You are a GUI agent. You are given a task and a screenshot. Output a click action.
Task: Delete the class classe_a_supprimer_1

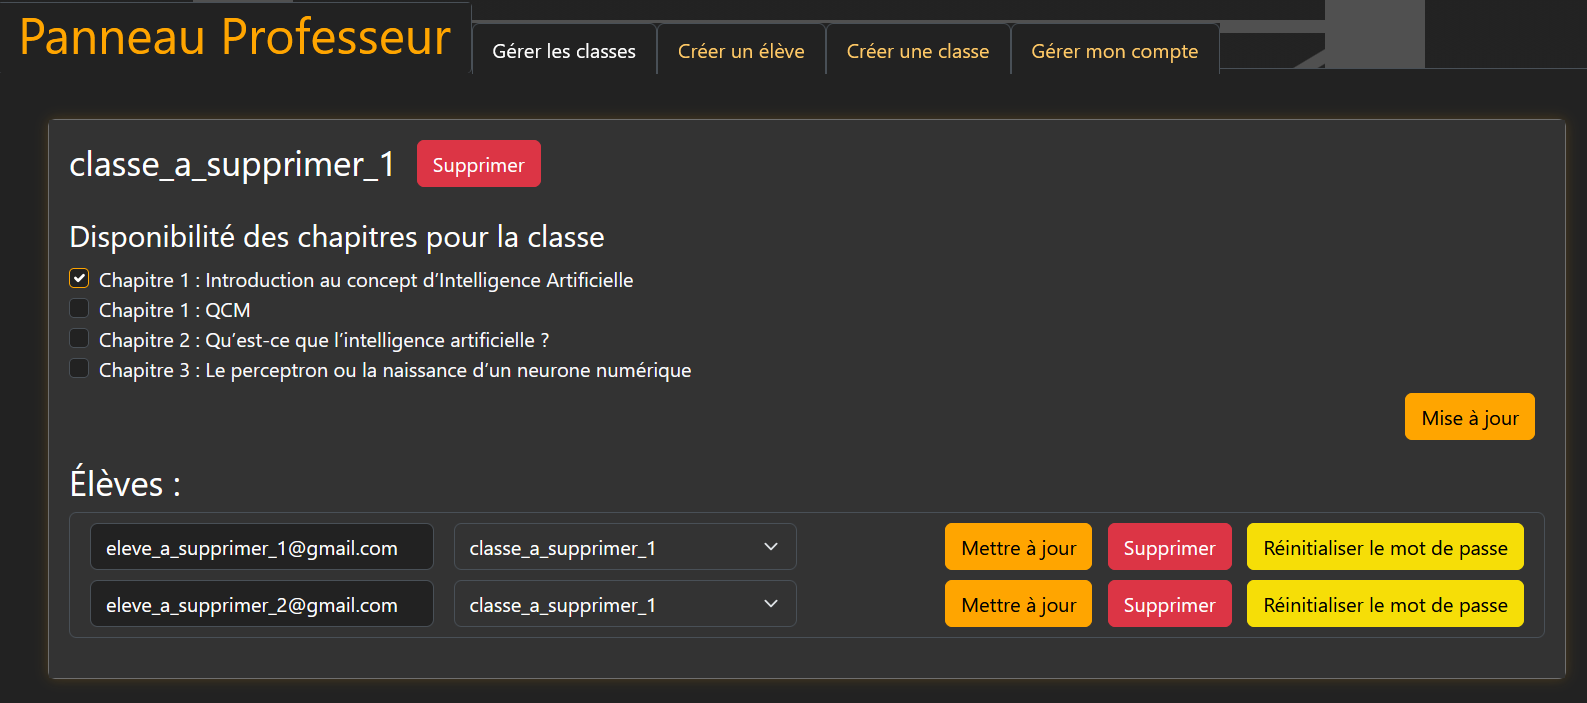[479, 164]
